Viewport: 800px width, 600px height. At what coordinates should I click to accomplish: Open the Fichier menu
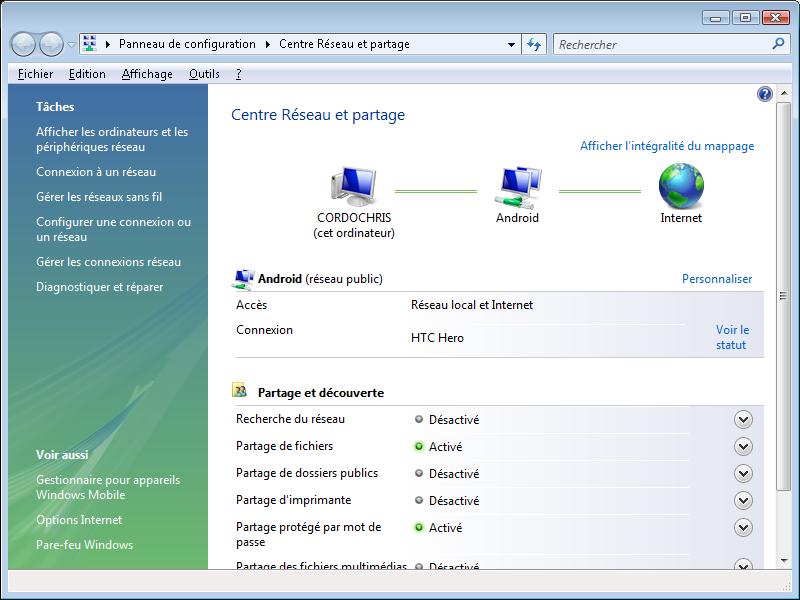coord(36,74)
